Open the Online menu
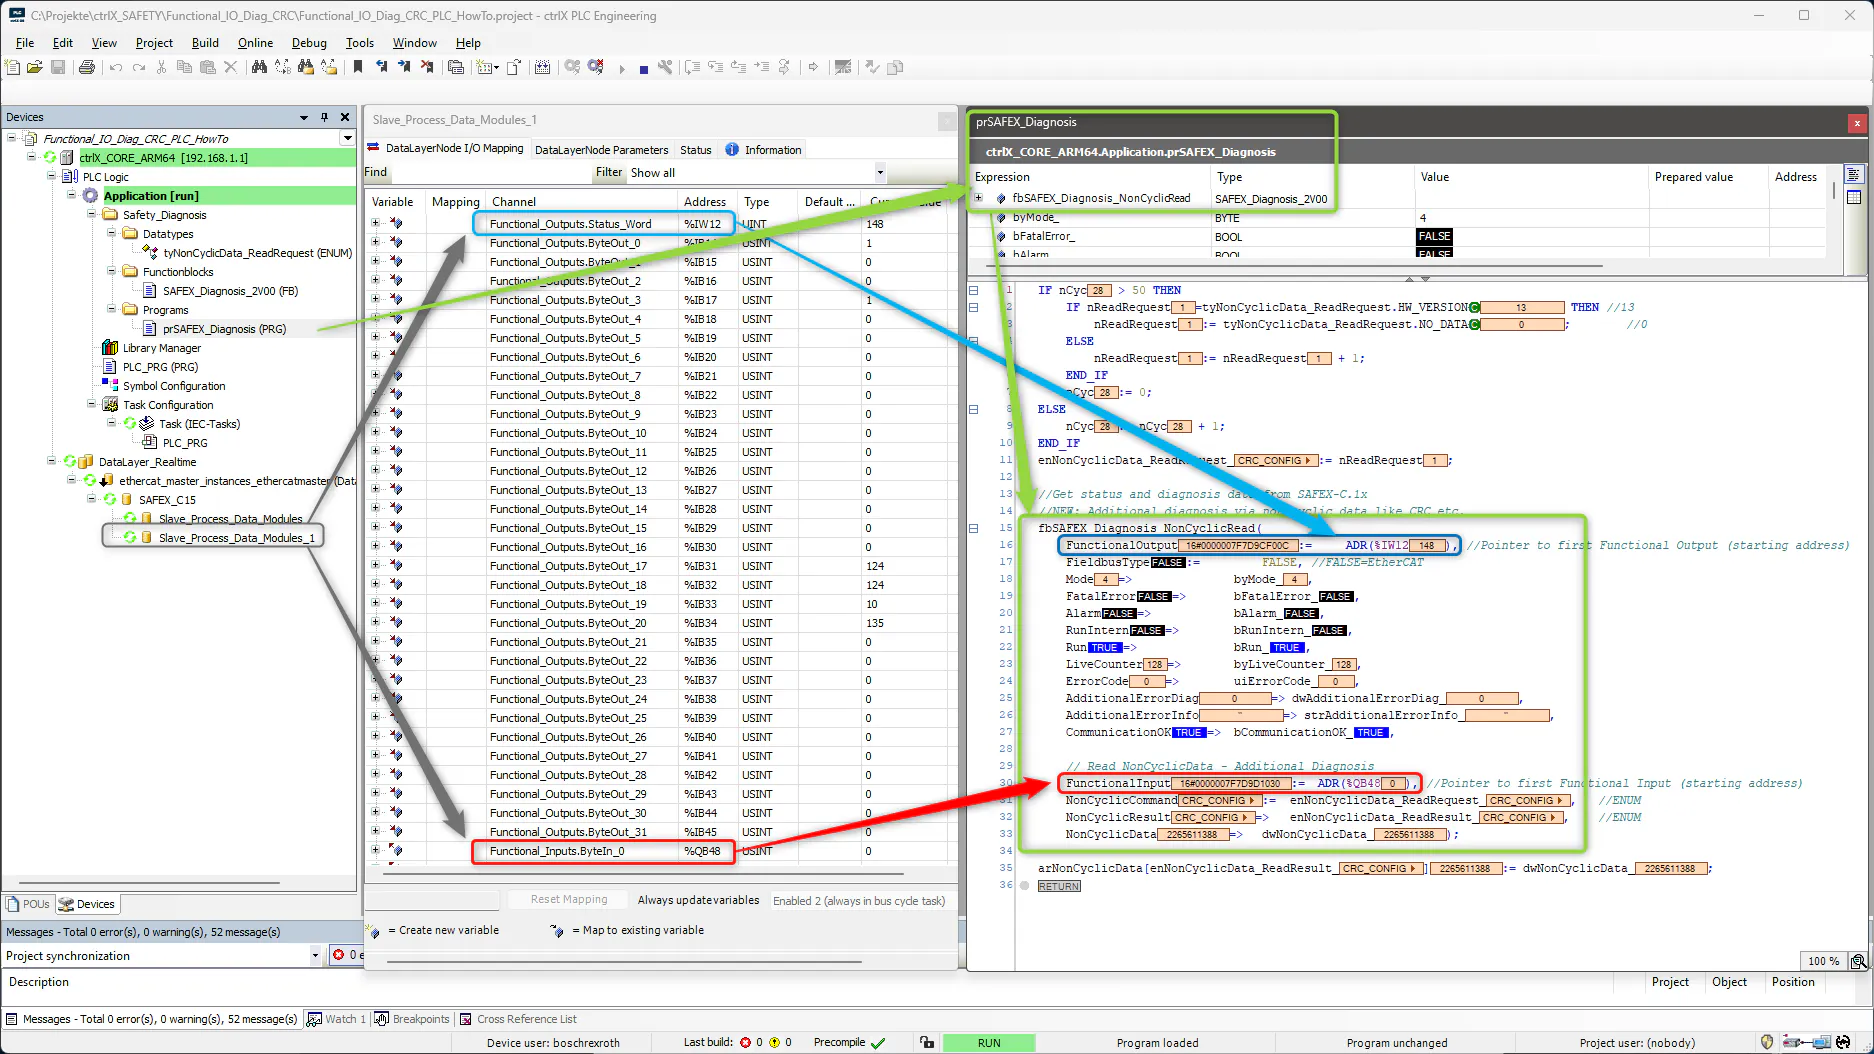 (255, 43)
